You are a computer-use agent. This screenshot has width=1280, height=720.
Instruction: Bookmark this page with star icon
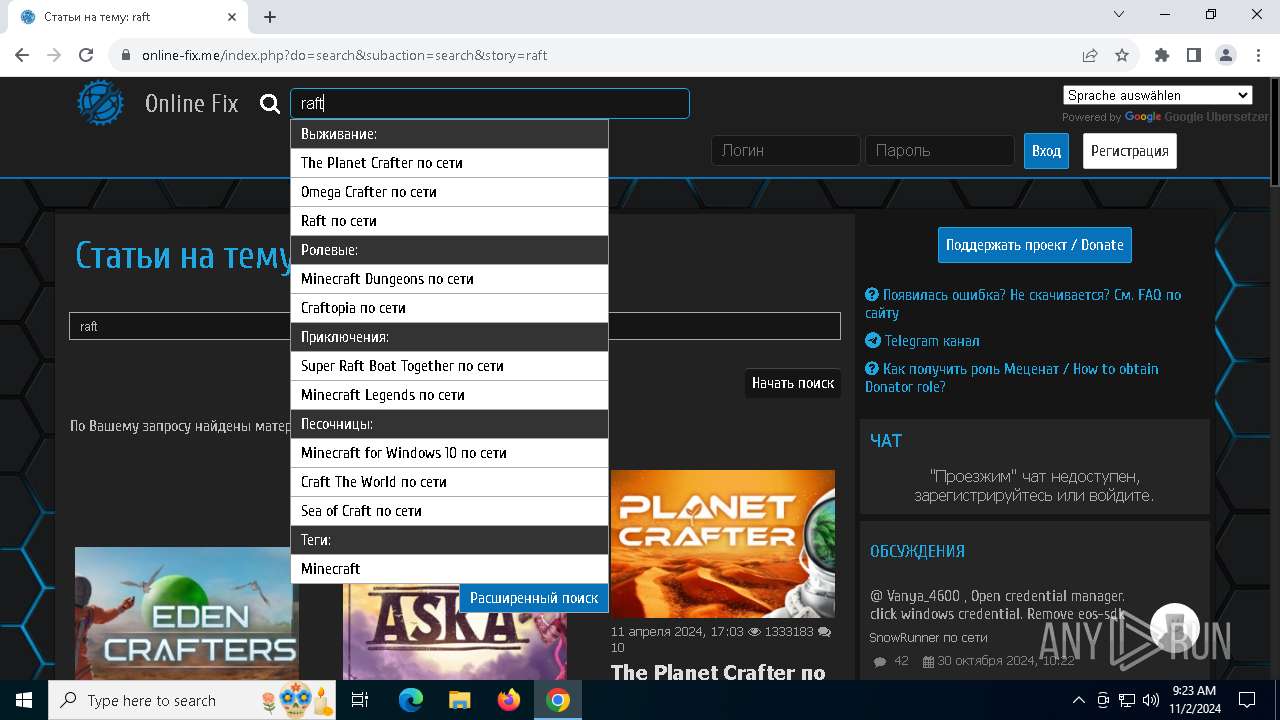pos(1122,55)
